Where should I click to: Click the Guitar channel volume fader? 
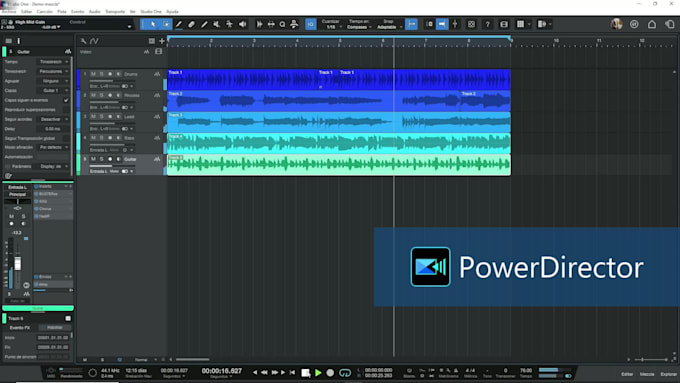18,263
